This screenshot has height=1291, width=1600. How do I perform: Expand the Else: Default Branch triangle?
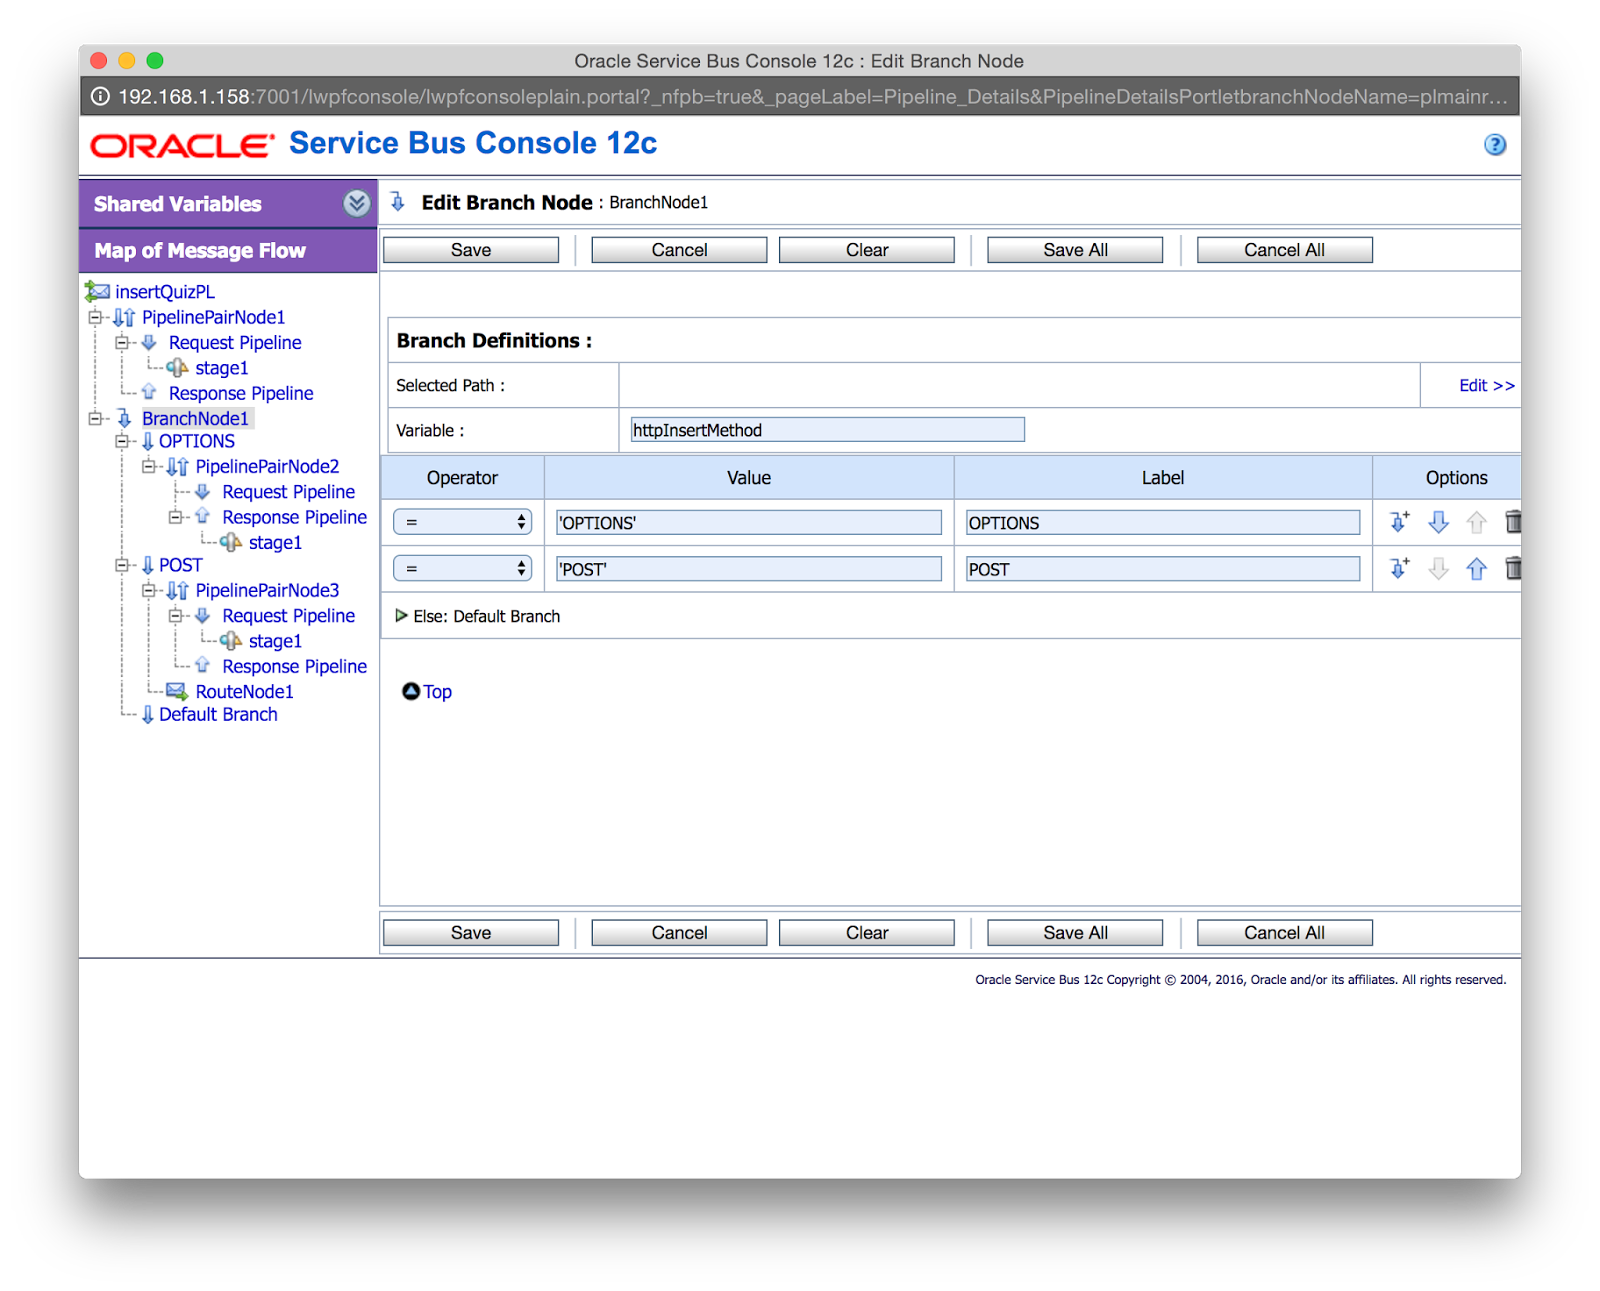[x=401, y=616]
